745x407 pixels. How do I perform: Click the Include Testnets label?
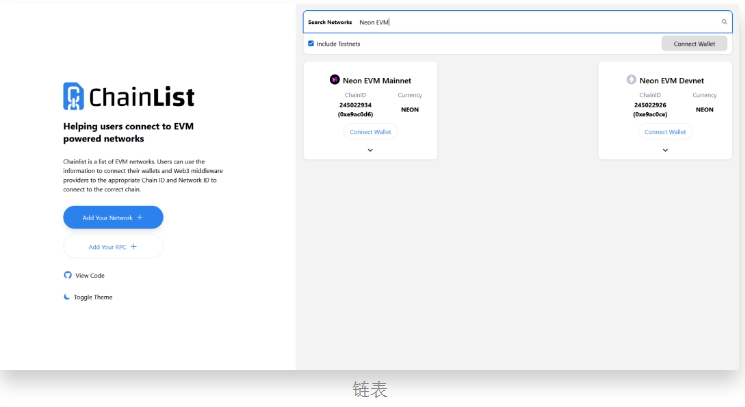pos(338,44)
